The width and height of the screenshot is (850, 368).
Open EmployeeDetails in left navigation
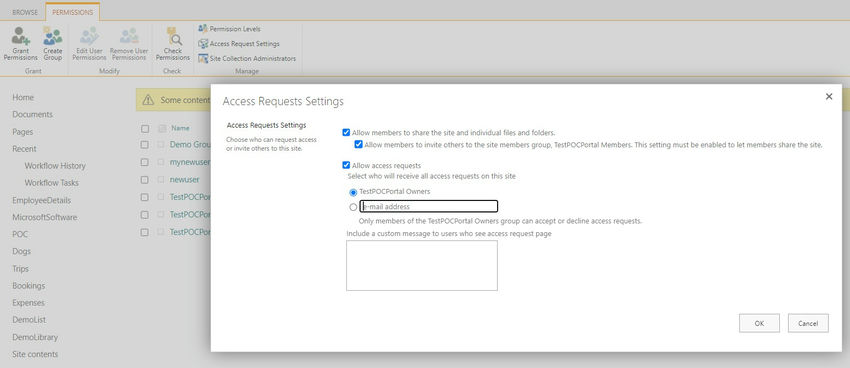(41, 201)
